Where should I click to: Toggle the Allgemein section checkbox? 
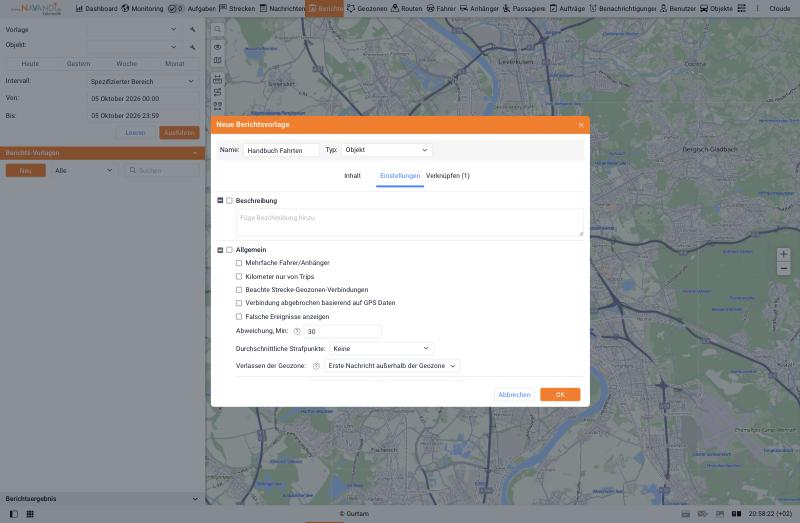(x=230, y=250)
